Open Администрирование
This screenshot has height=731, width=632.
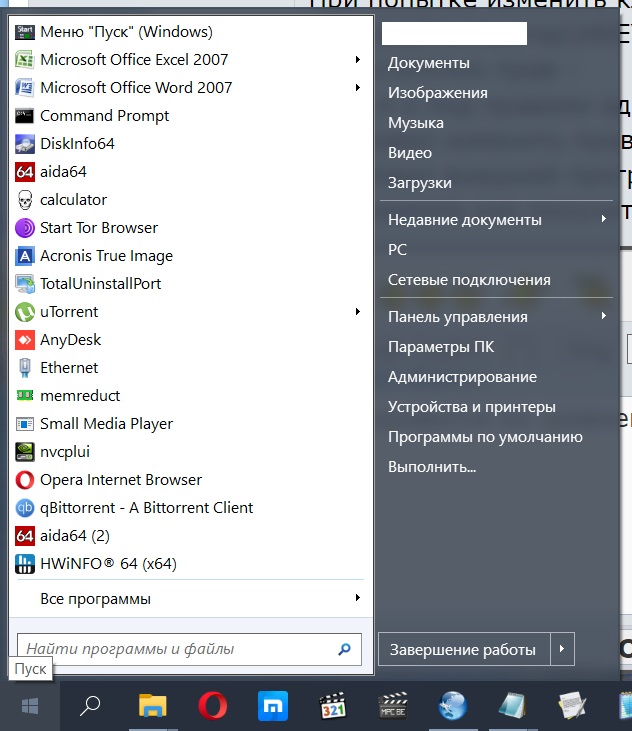click(x=462, y=377)
